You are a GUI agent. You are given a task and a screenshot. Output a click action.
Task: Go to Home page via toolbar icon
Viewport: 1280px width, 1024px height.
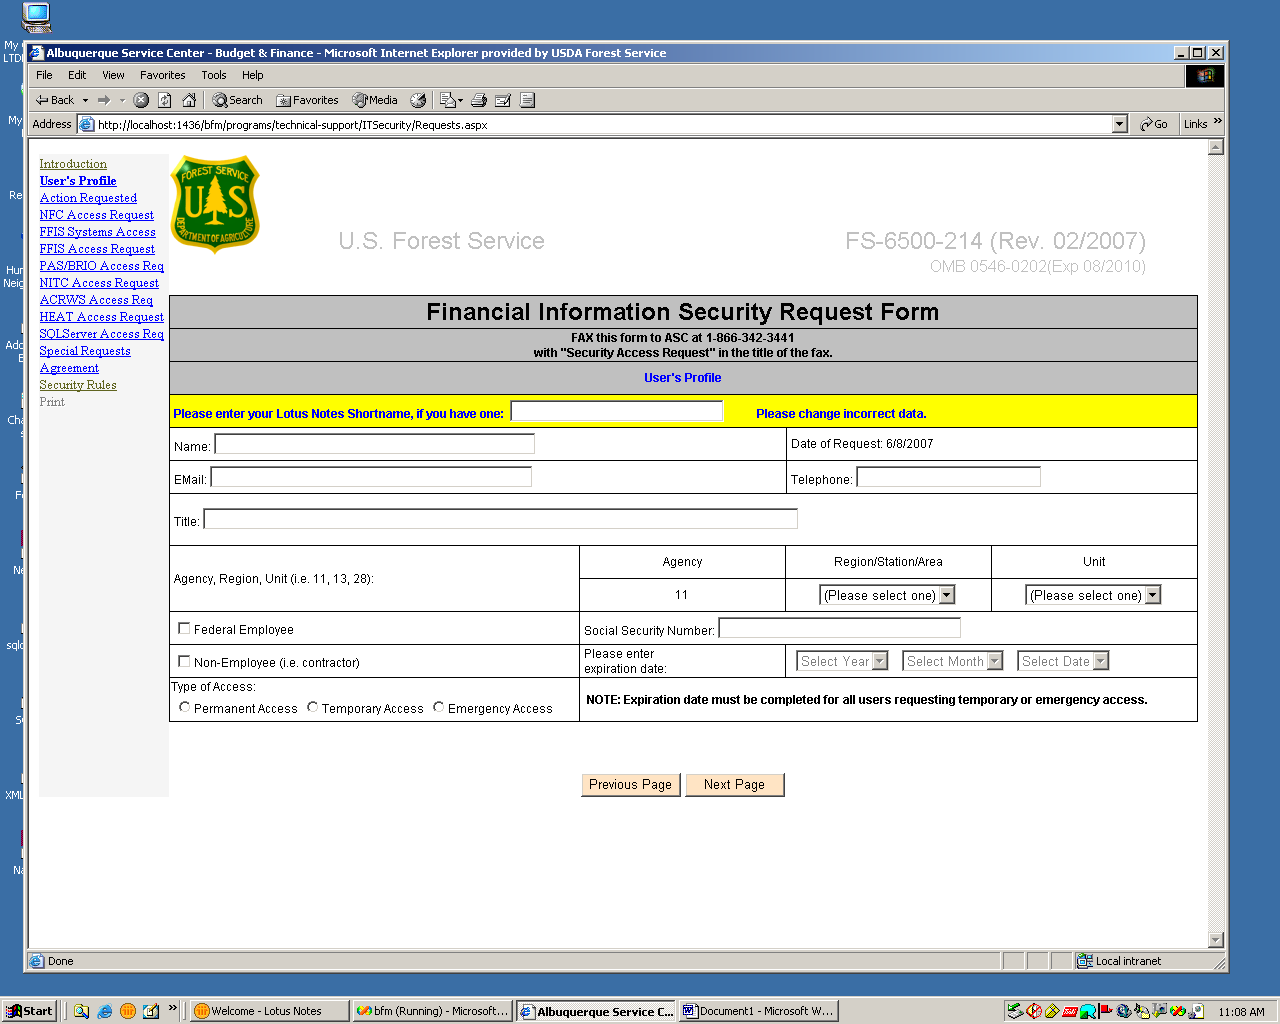189,100
